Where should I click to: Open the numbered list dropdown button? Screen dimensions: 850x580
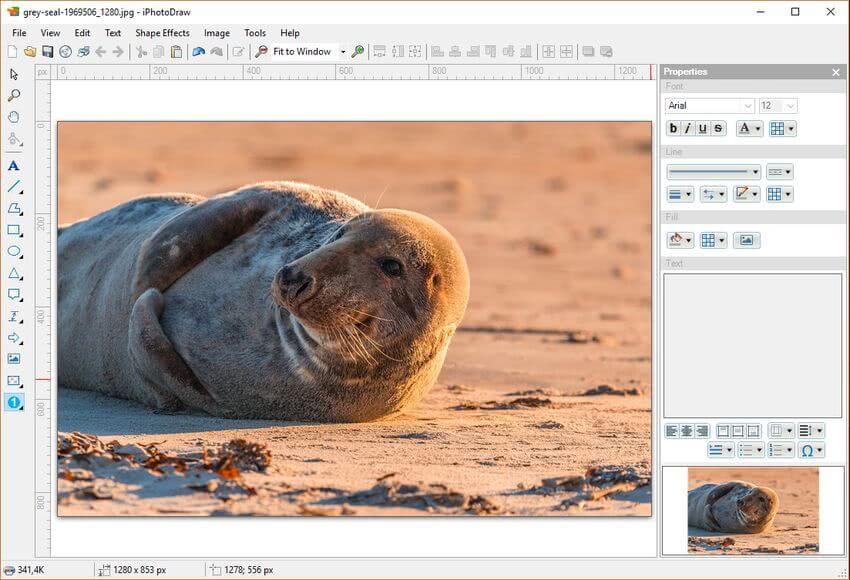781,450
